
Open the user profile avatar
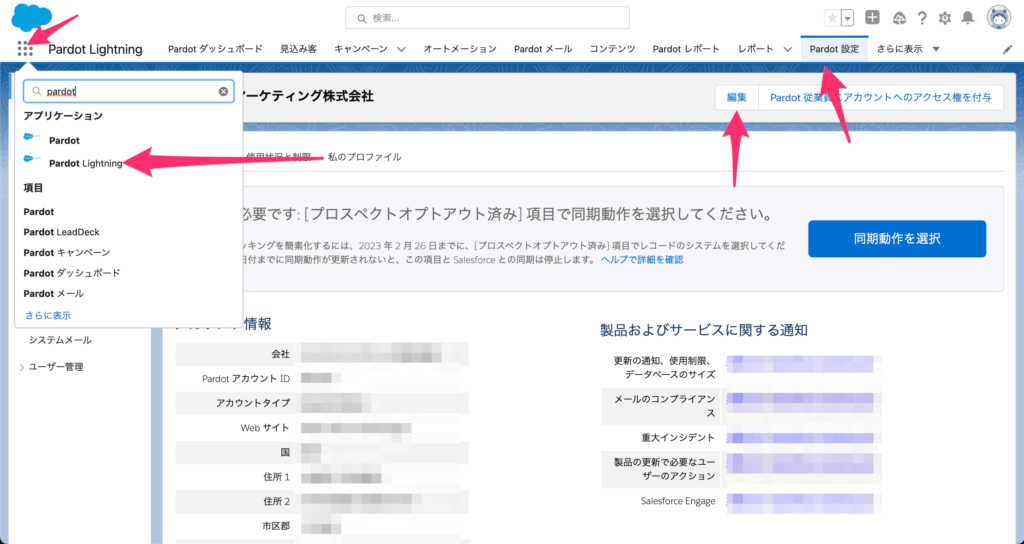pos(999,18)
